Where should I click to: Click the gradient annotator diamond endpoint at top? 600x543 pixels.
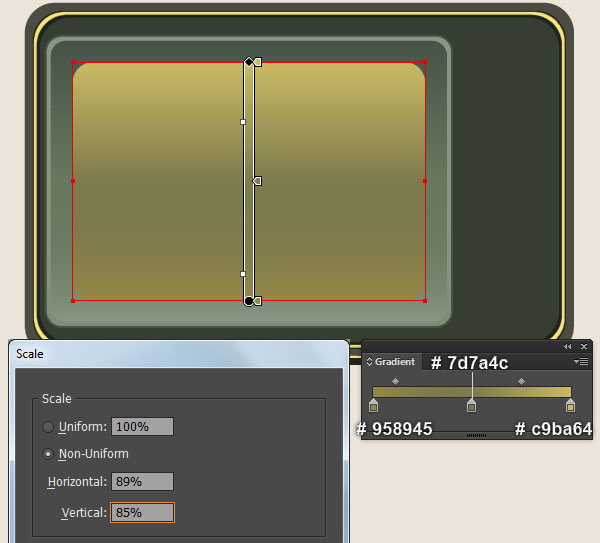pos(249,62)
